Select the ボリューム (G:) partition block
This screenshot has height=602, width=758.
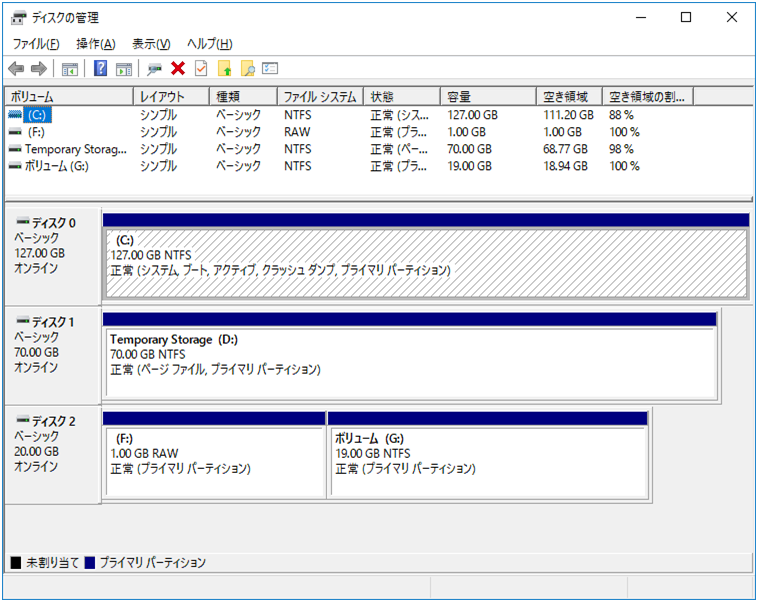pos(488,460)
